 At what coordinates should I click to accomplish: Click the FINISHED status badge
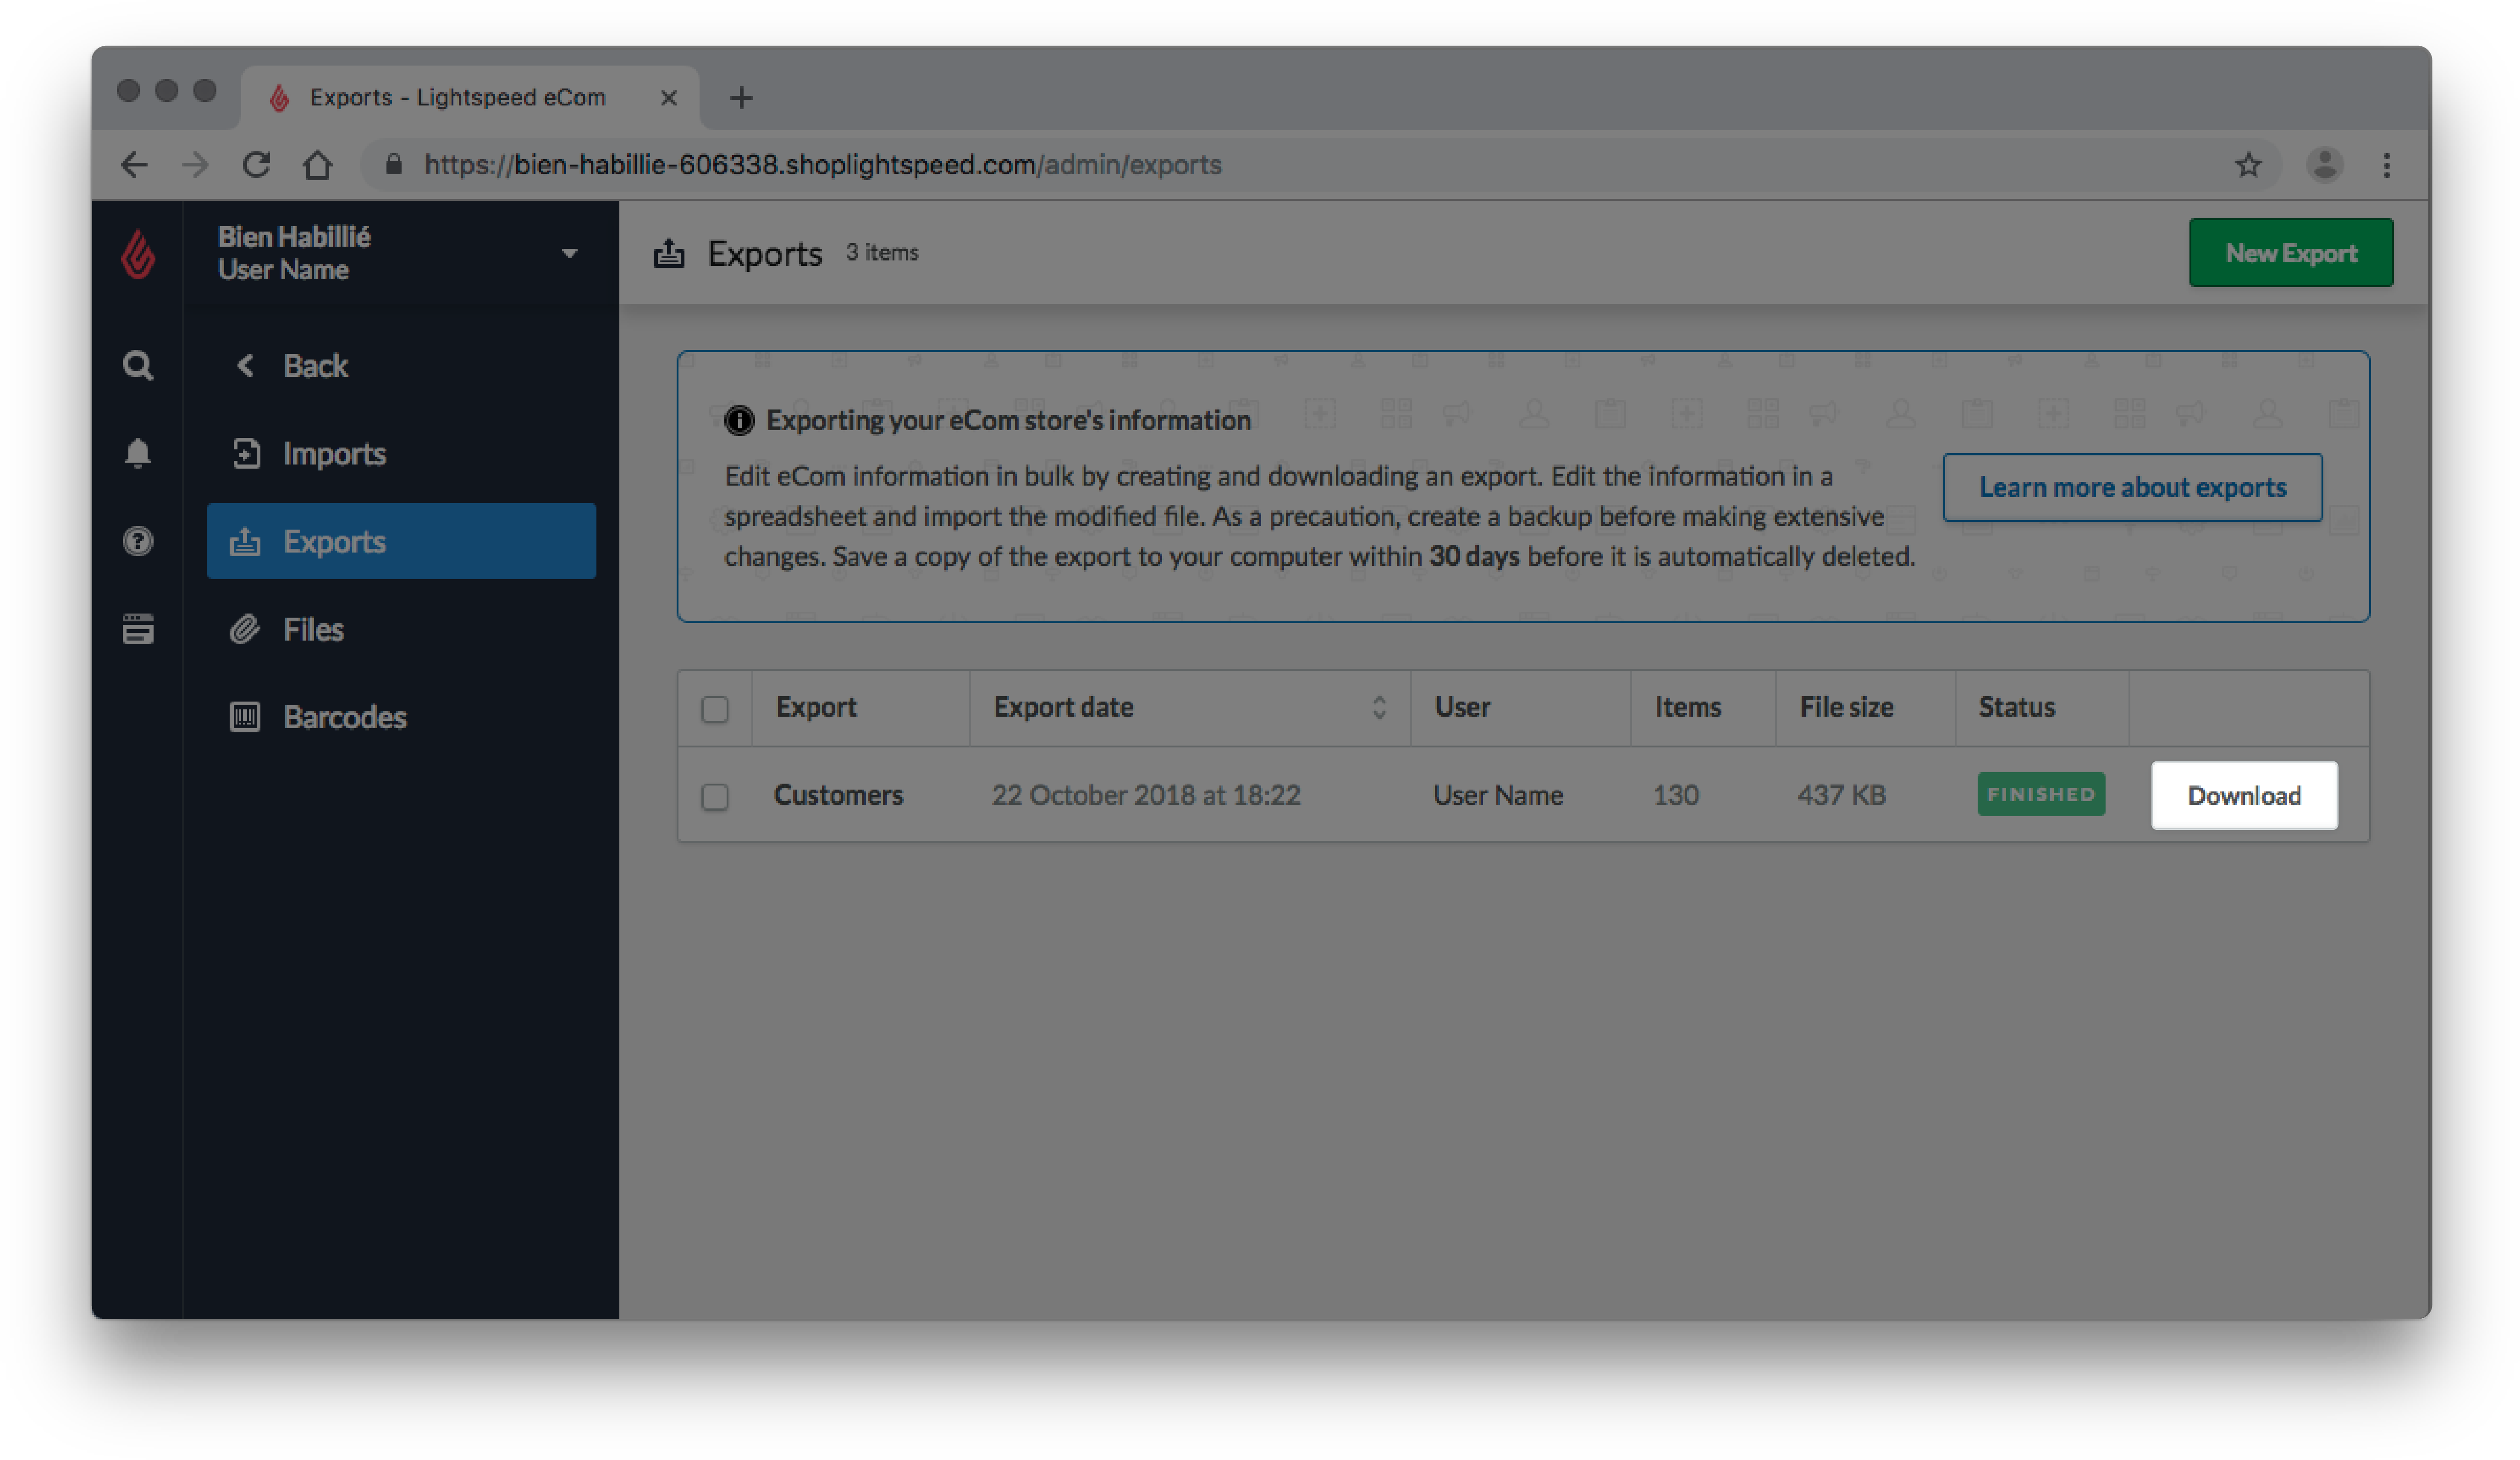[x=2041, y=794]
